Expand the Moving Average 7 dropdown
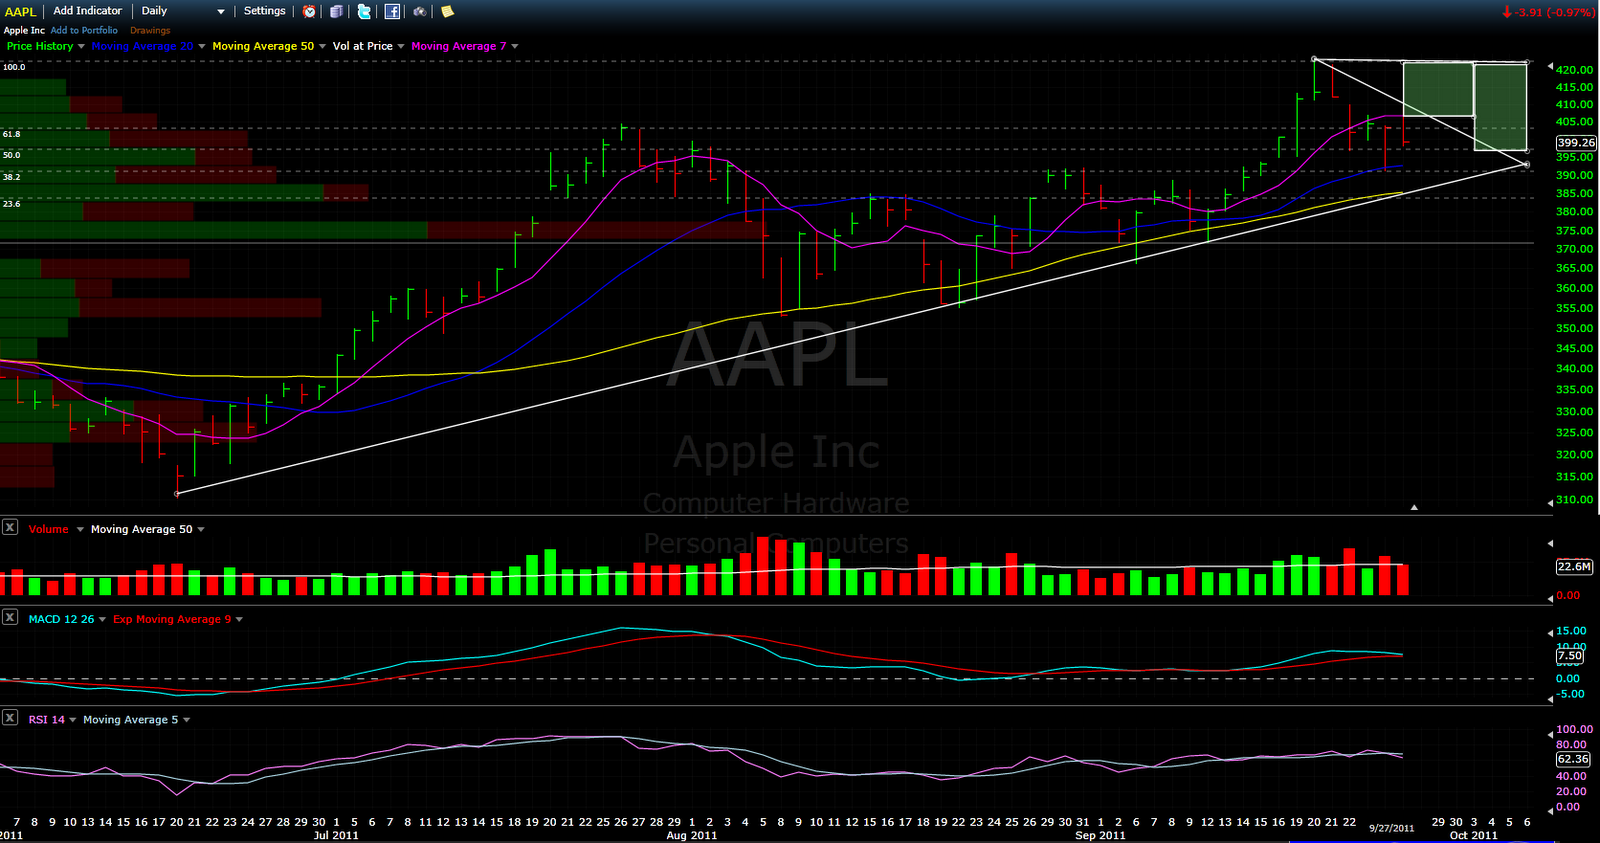The image size is (1600, 843). pos(515,46)
